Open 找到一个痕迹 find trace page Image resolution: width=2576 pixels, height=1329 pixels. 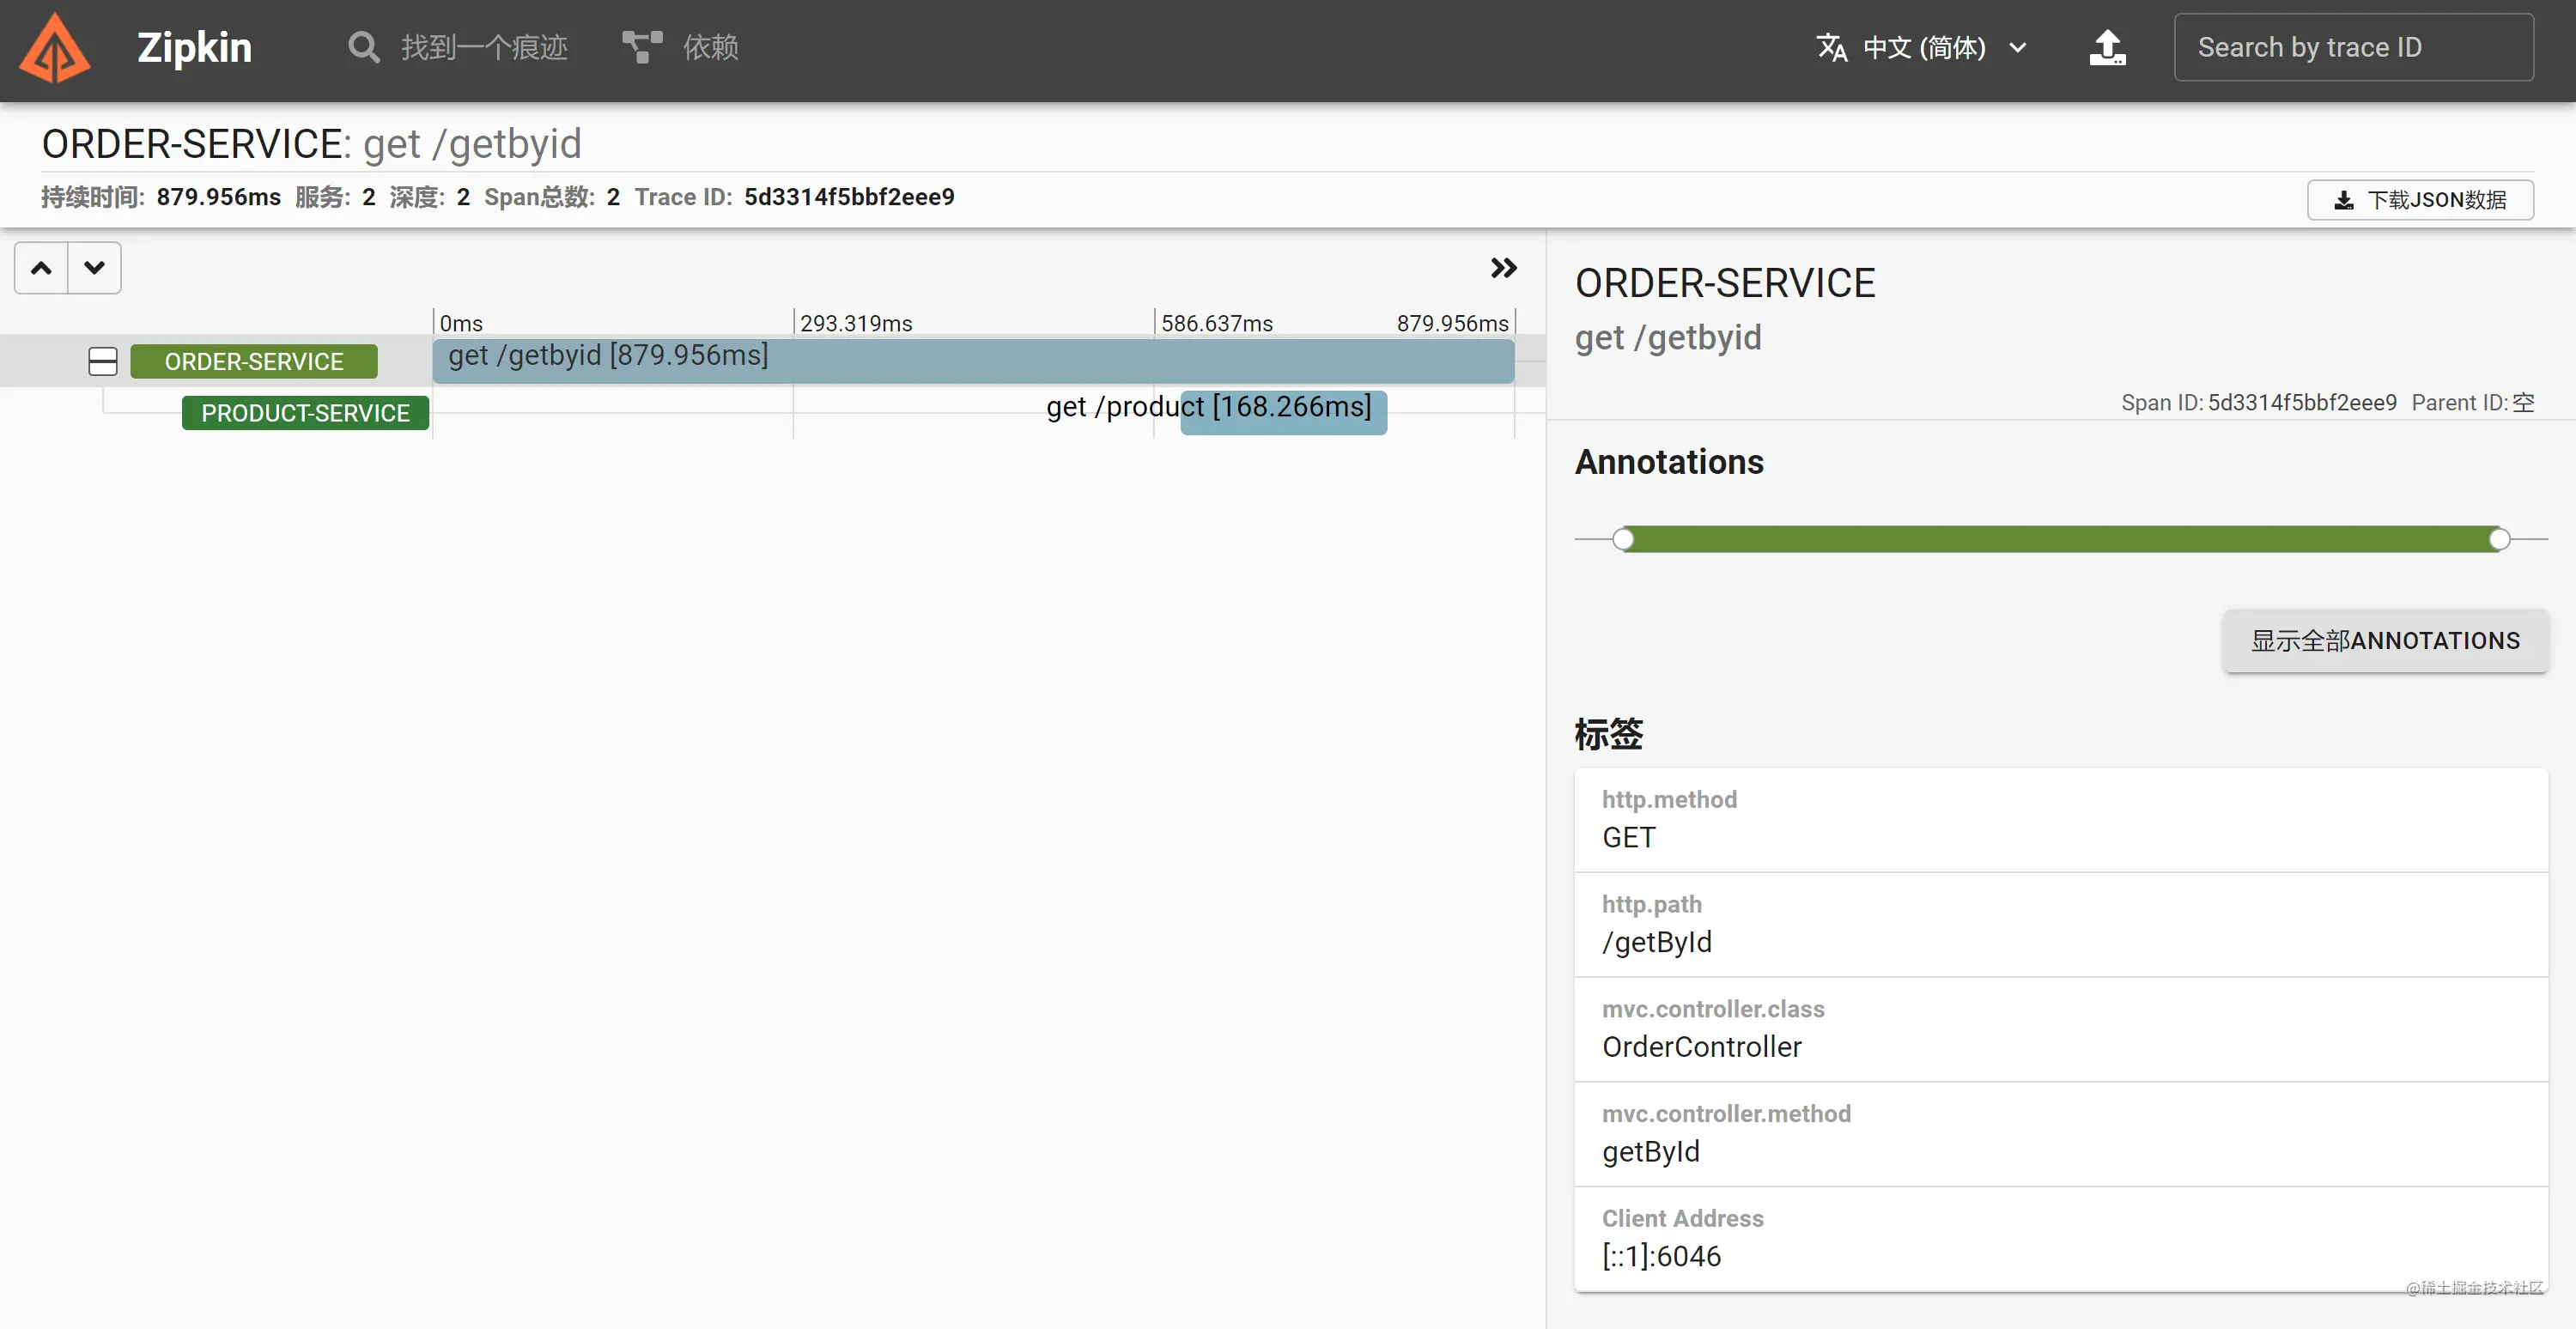[484, 47]
